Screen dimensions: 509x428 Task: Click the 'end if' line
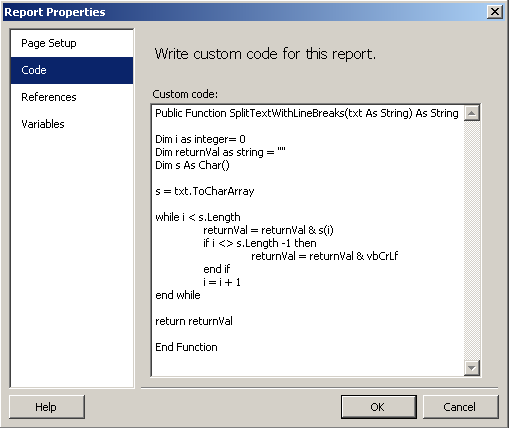point(217,269)
